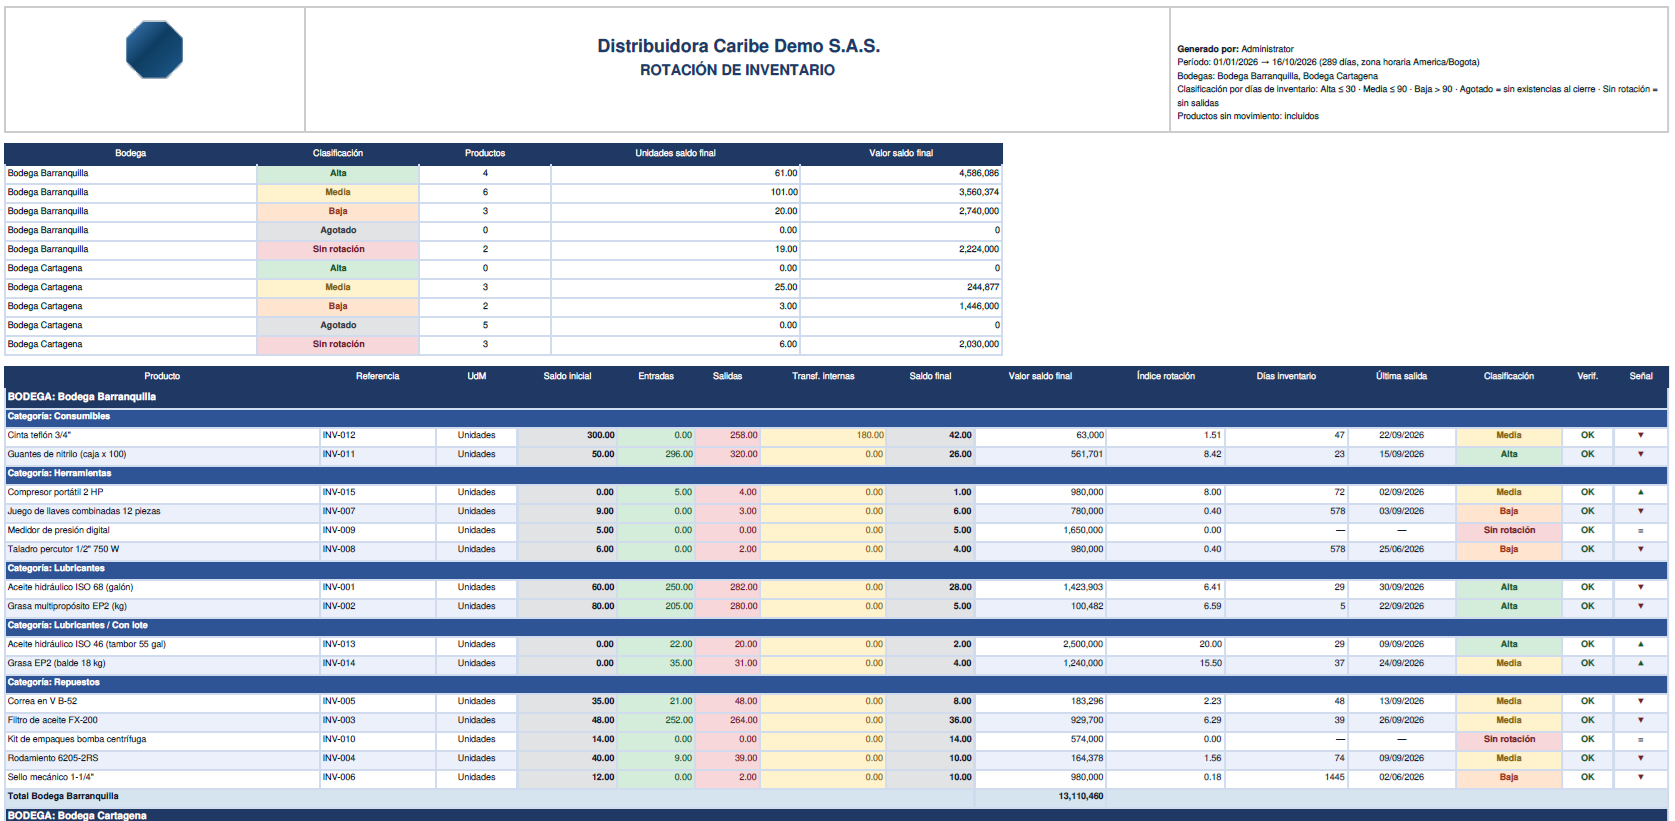The image size is (1675, 821).
Task: Click the Transf. internas value 180.00
Action: coord(870,435)
